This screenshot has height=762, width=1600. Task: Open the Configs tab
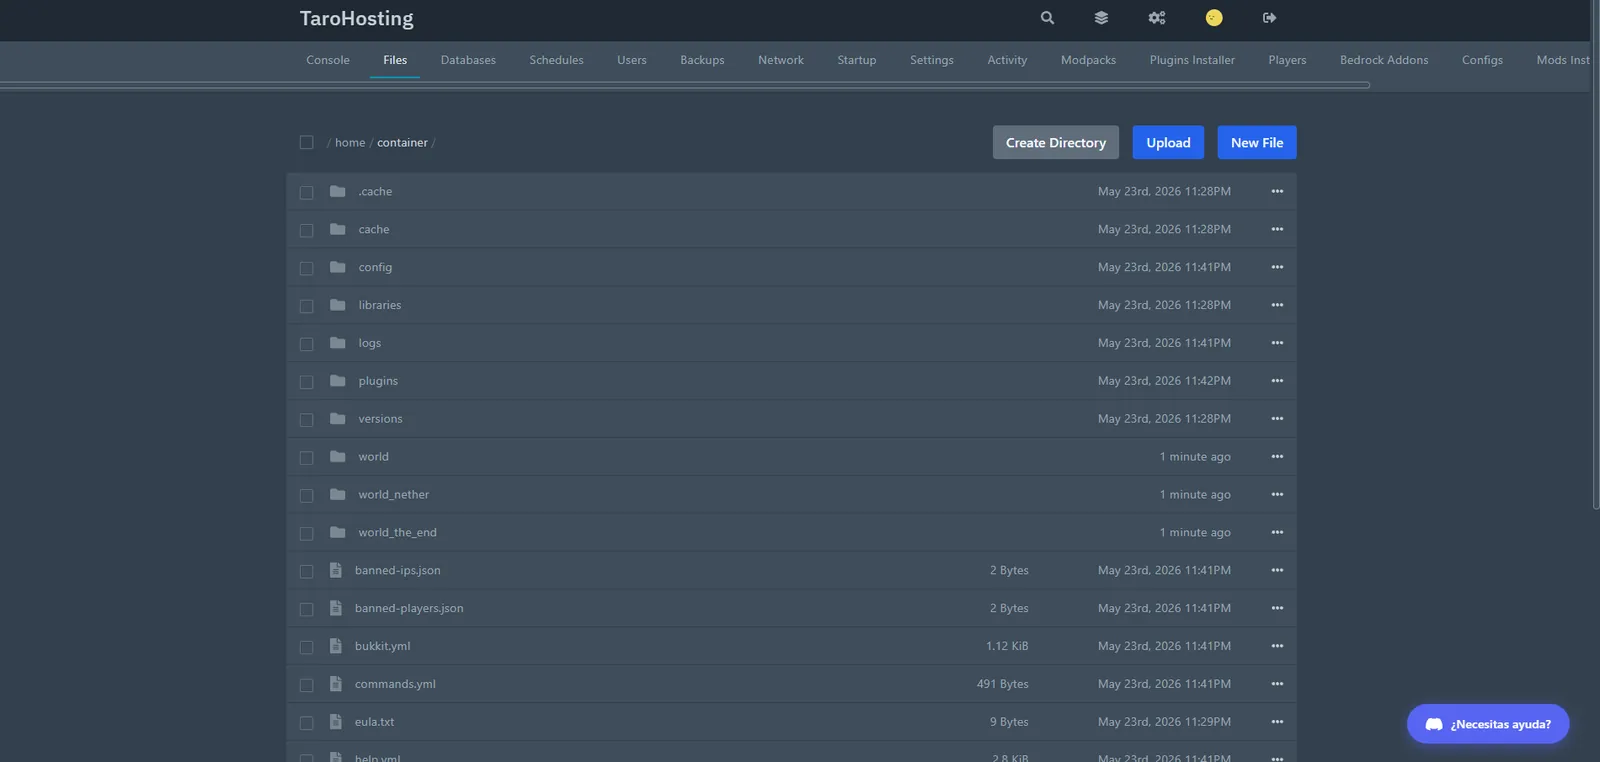point(1482,60)
